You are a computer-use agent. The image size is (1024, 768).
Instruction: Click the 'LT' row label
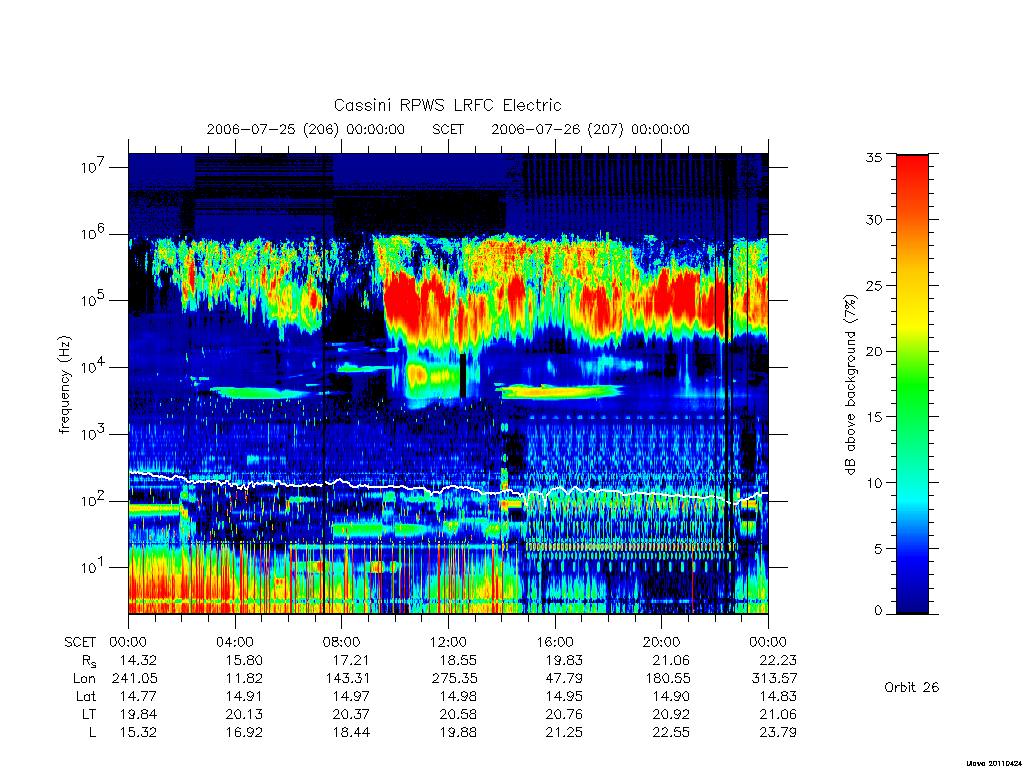coord(89,714)
